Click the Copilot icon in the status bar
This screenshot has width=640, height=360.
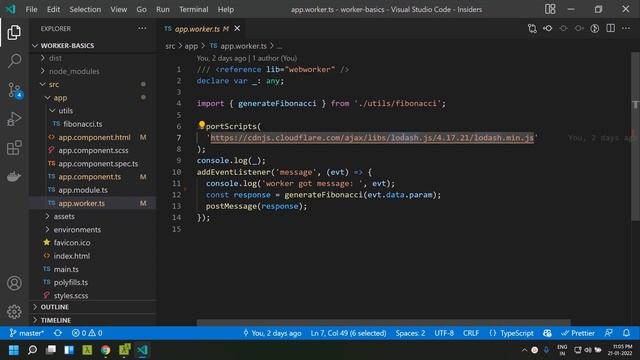pyautogui.click(x=547, y=333)
